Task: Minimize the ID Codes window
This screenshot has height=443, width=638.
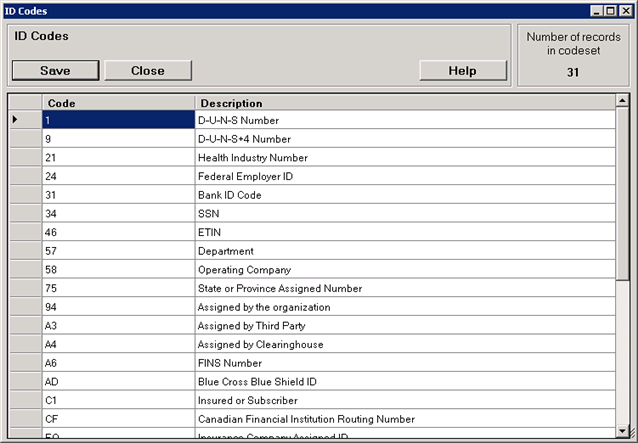Action: (x=597, y=10)
